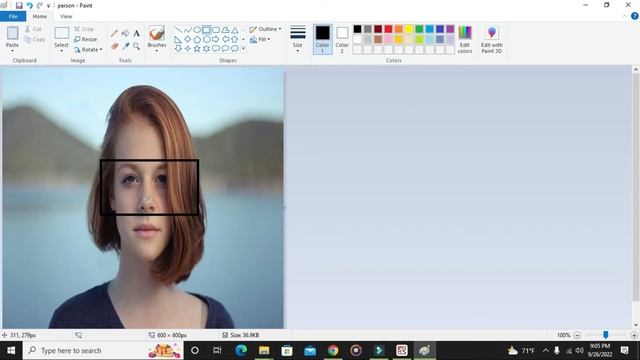This screenshot has width=640, height=360.
Task: Choose the Oval shape
Action: click(197, 30)
